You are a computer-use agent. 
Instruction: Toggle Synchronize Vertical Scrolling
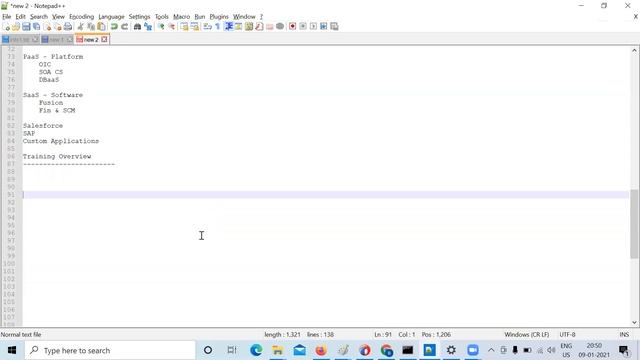184,27
